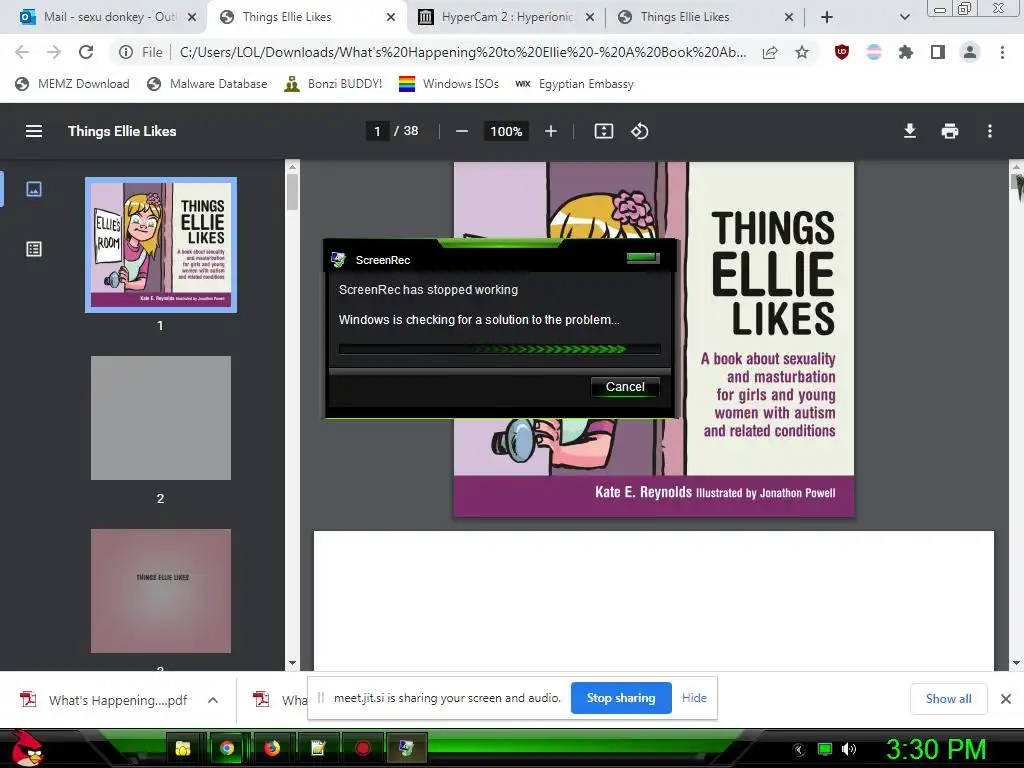Select page 1 thumbnail

pyautogui.click(x=161, y=245)
